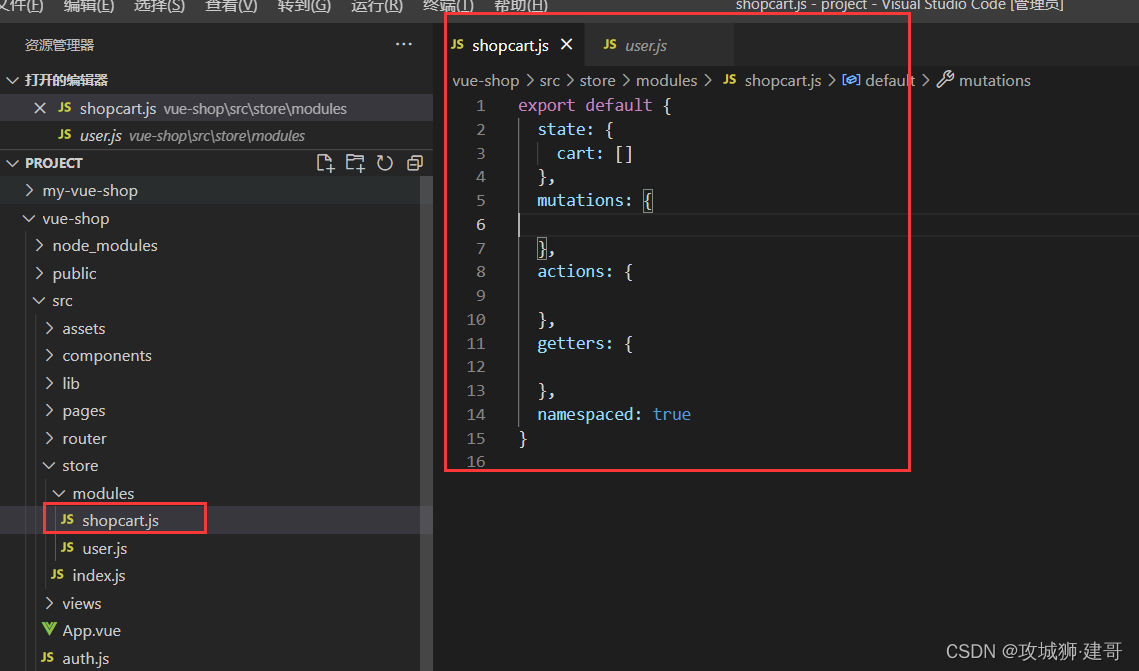
Task: Collapse all folders in the explorer
Action: (415, 163)
